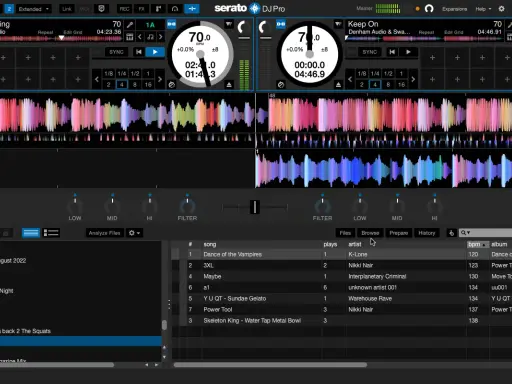Click the Serato headphone status icon
The image size is (512, 384).
(x=429, y=9)
